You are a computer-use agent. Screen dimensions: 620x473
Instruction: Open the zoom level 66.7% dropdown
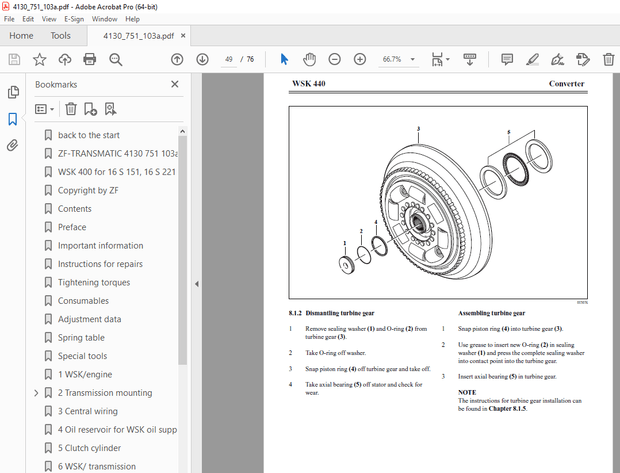(x=413, y=59)
